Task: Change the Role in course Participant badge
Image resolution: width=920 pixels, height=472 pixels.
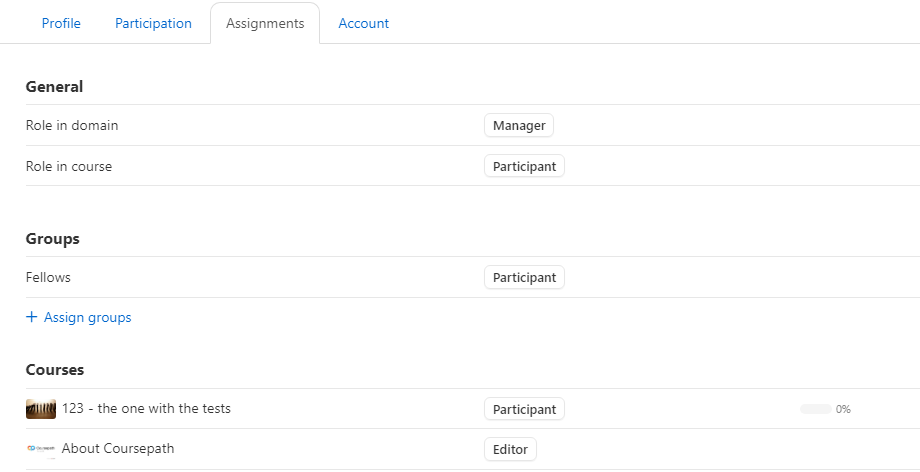Action: pos(524,167)
